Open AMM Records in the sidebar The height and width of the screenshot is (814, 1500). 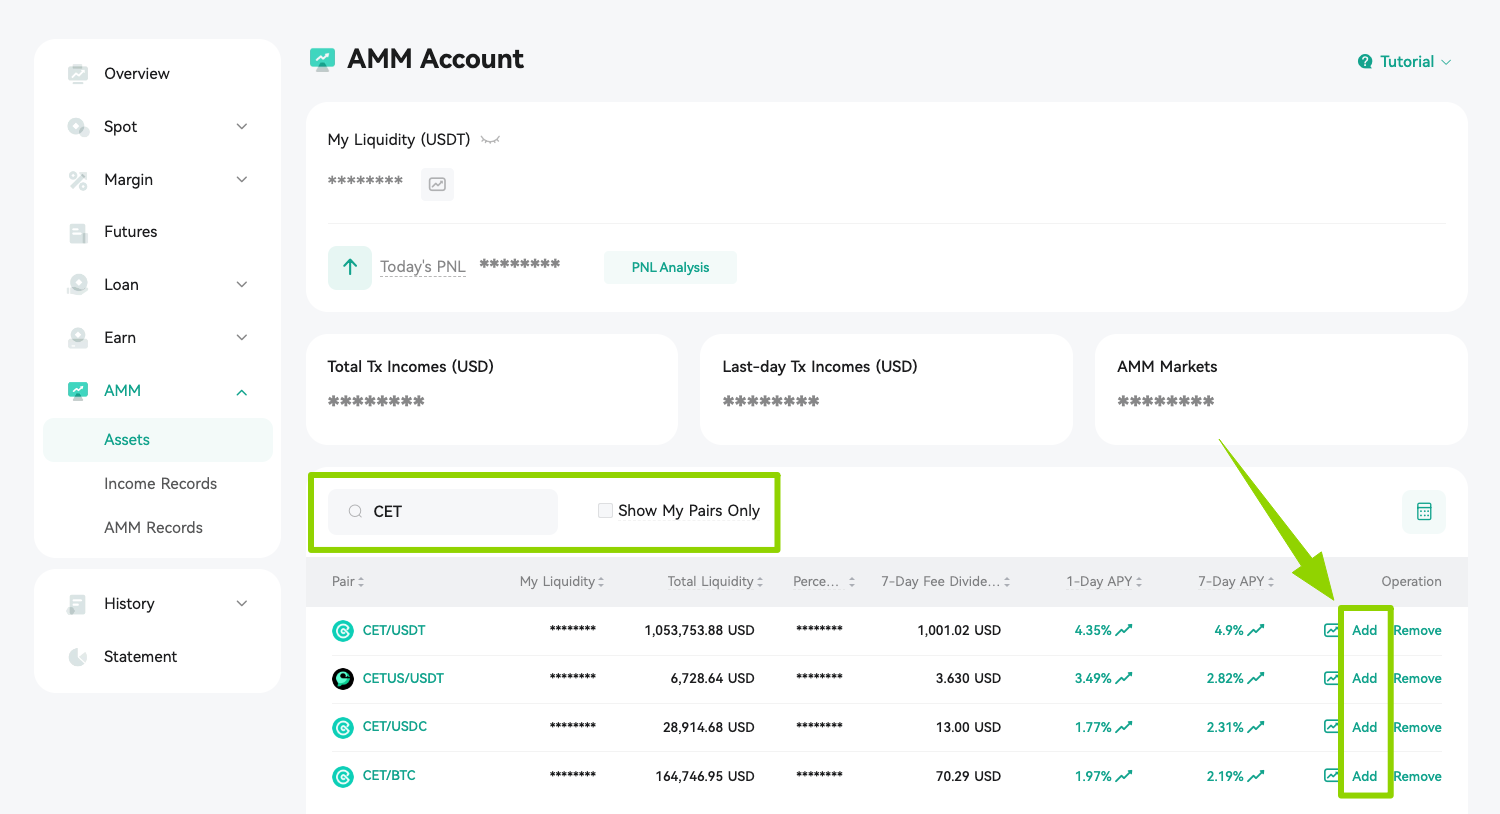(x=153, y=527)
